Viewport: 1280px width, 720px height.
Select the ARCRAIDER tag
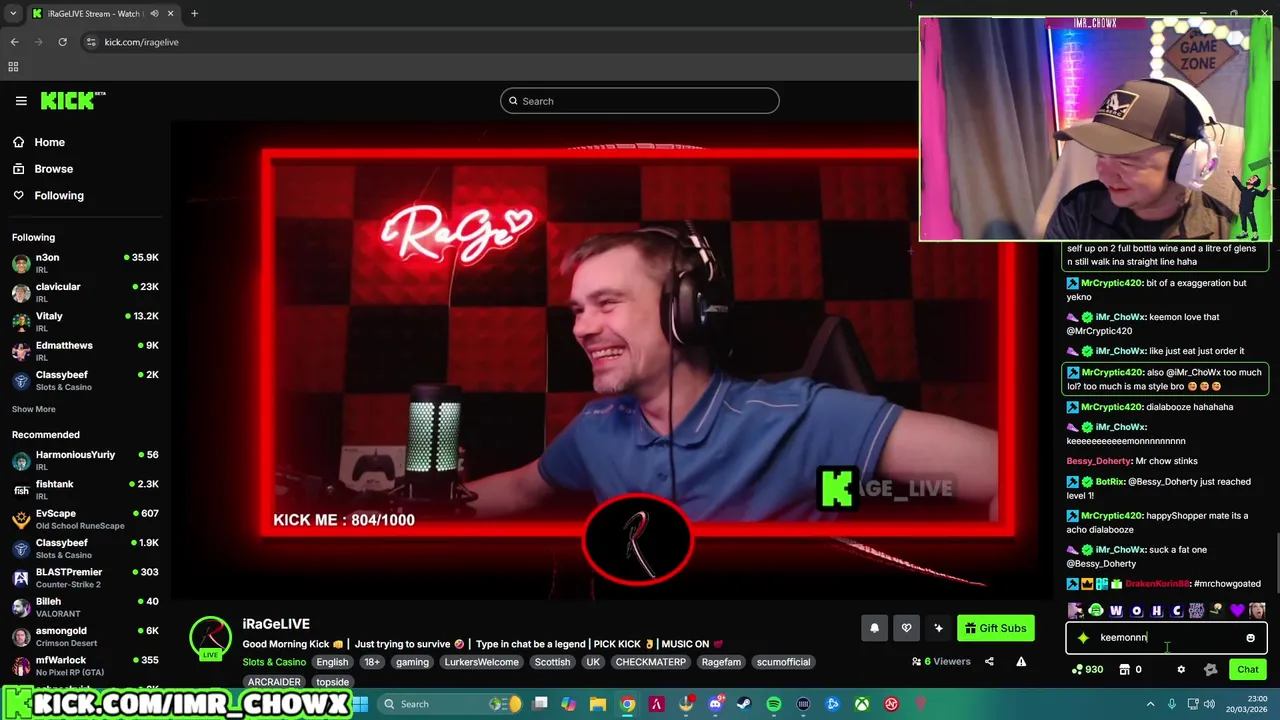pyautogui.click(x=274, y=682)
